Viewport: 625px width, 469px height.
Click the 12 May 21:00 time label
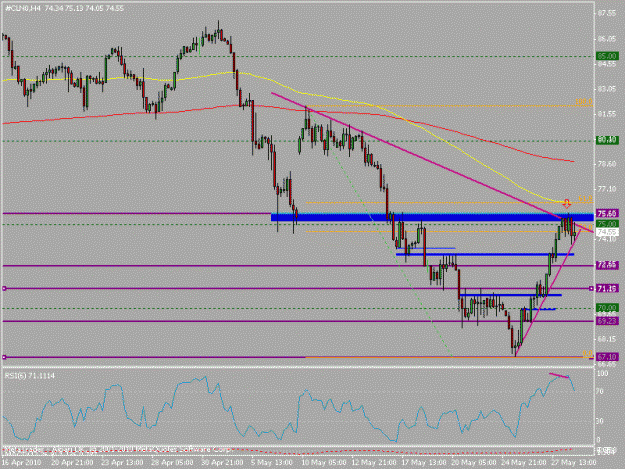(374, 463)
